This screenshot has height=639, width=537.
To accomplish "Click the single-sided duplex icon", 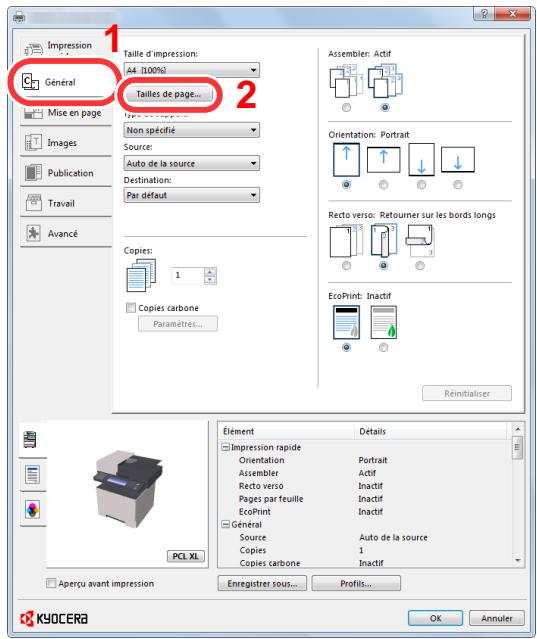I will [346, 240].
